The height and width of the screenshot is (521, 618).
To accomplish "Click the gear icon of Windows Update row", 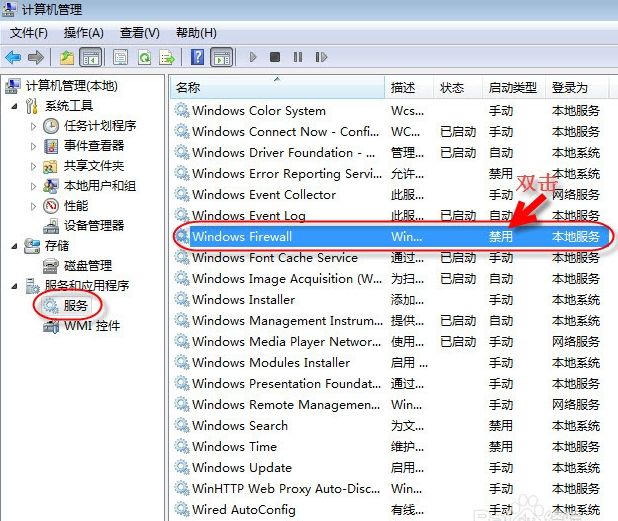I will click(182, 467).
